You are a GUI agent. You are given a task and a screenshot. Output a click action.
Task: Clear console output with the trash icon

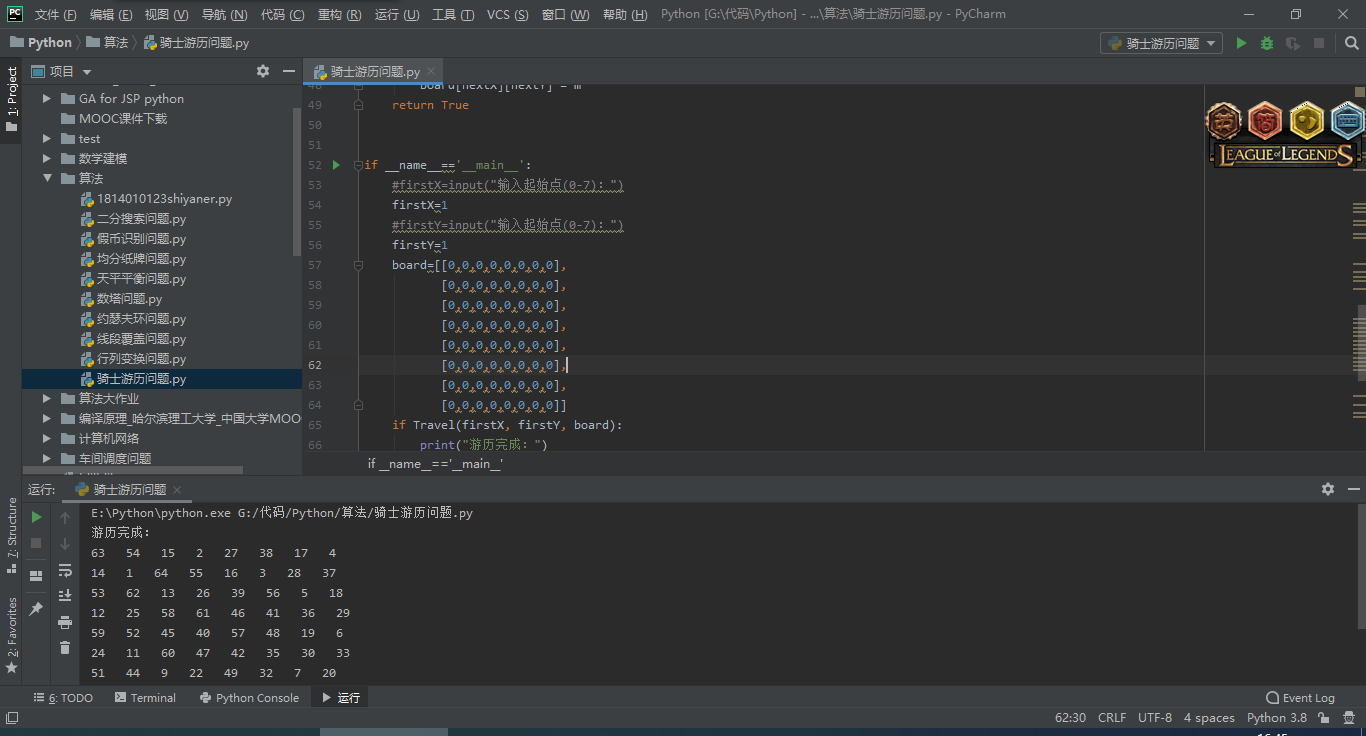coord(65,648)
